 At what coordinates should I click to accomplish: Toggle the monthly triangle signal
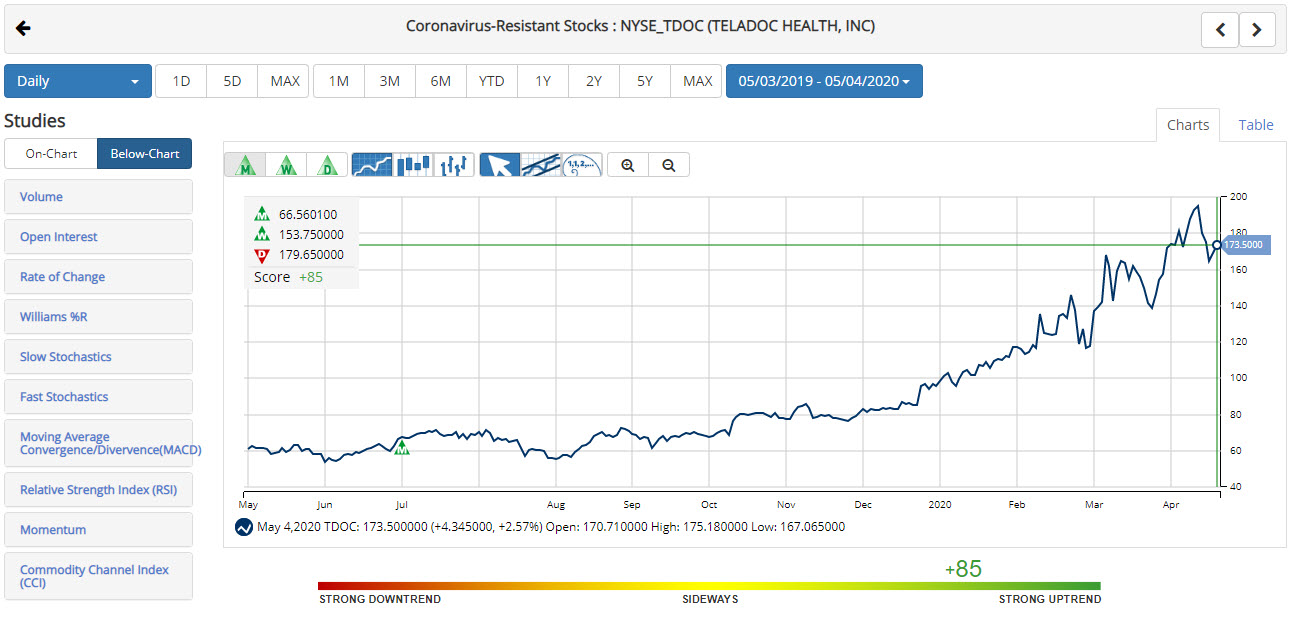pos(244,165)
